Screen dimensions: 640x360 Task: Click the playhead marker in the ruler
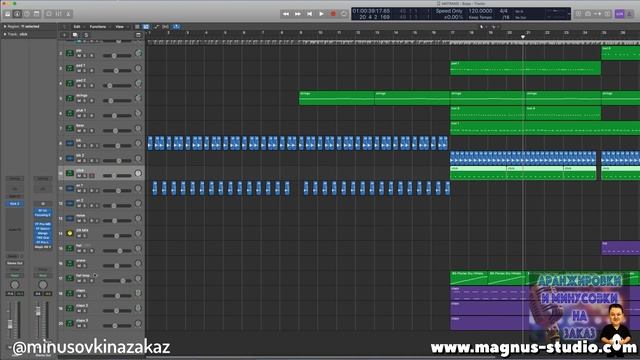(x=523, y=37)
